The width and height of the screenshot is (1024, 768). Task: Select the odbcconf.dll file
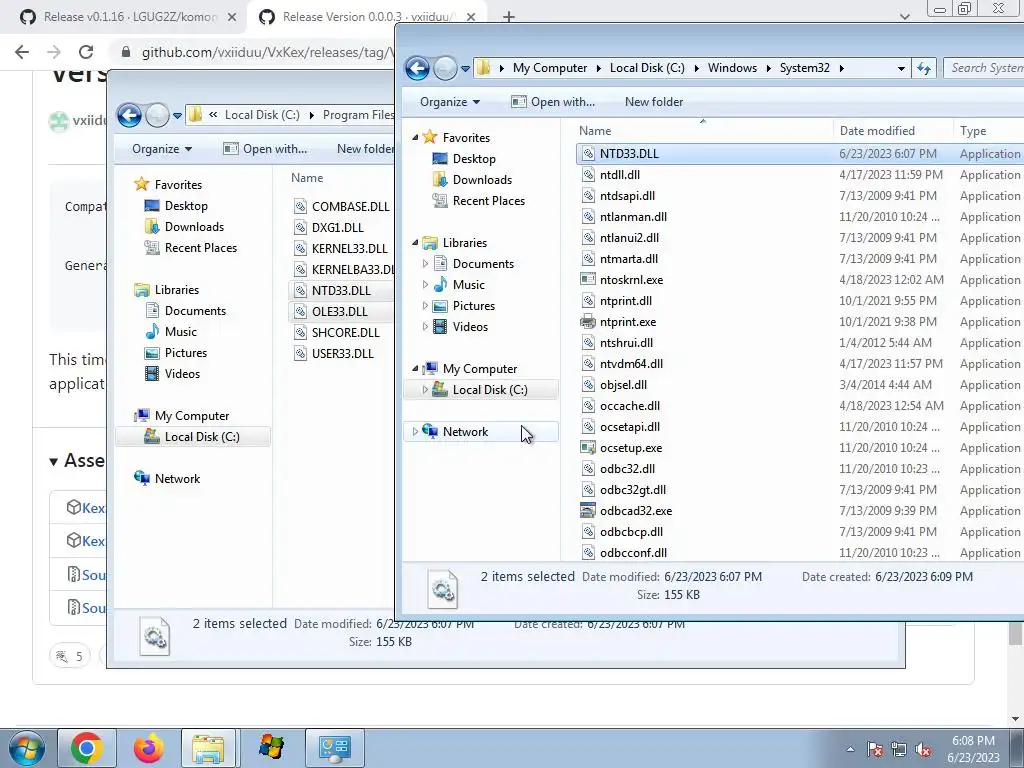coord(633,552)
